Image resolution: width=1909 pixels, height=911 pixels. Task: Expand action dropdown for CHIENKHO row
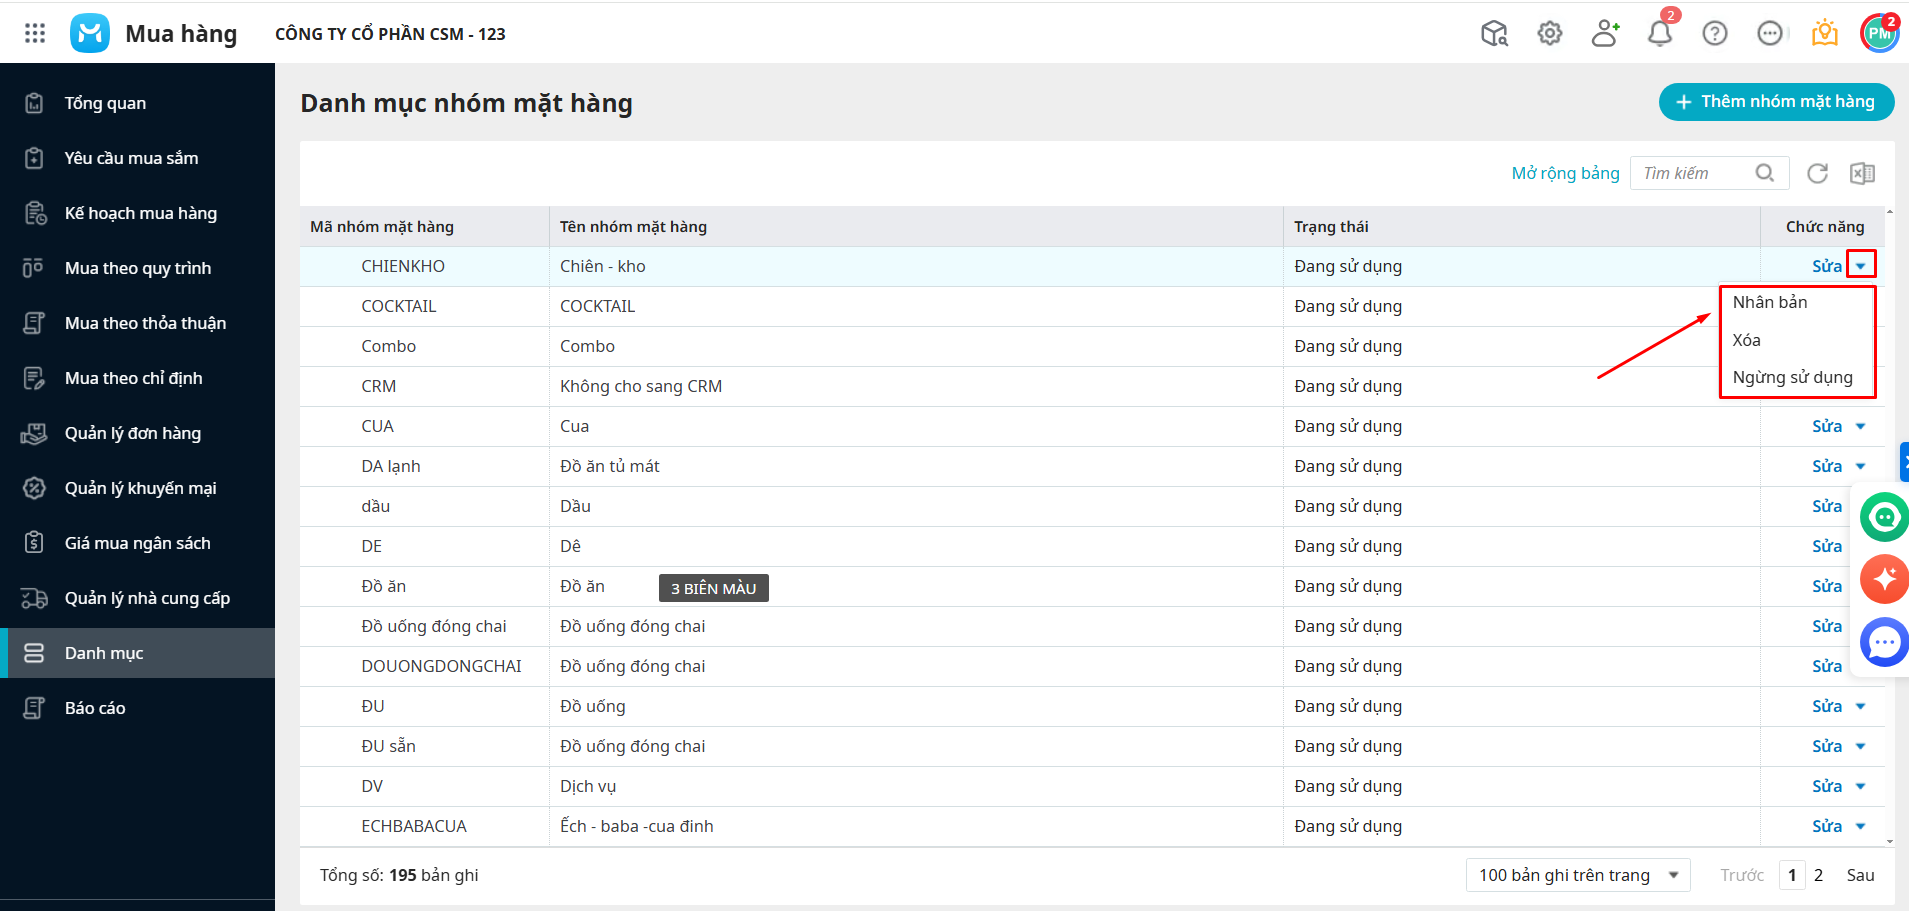(x=1861, y=266)
